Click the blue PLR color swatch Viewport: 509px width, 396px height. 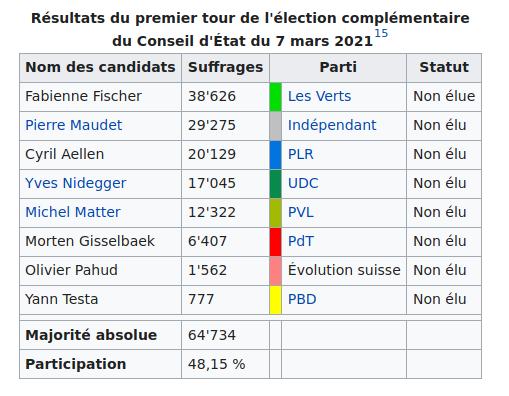click(276, 155)
